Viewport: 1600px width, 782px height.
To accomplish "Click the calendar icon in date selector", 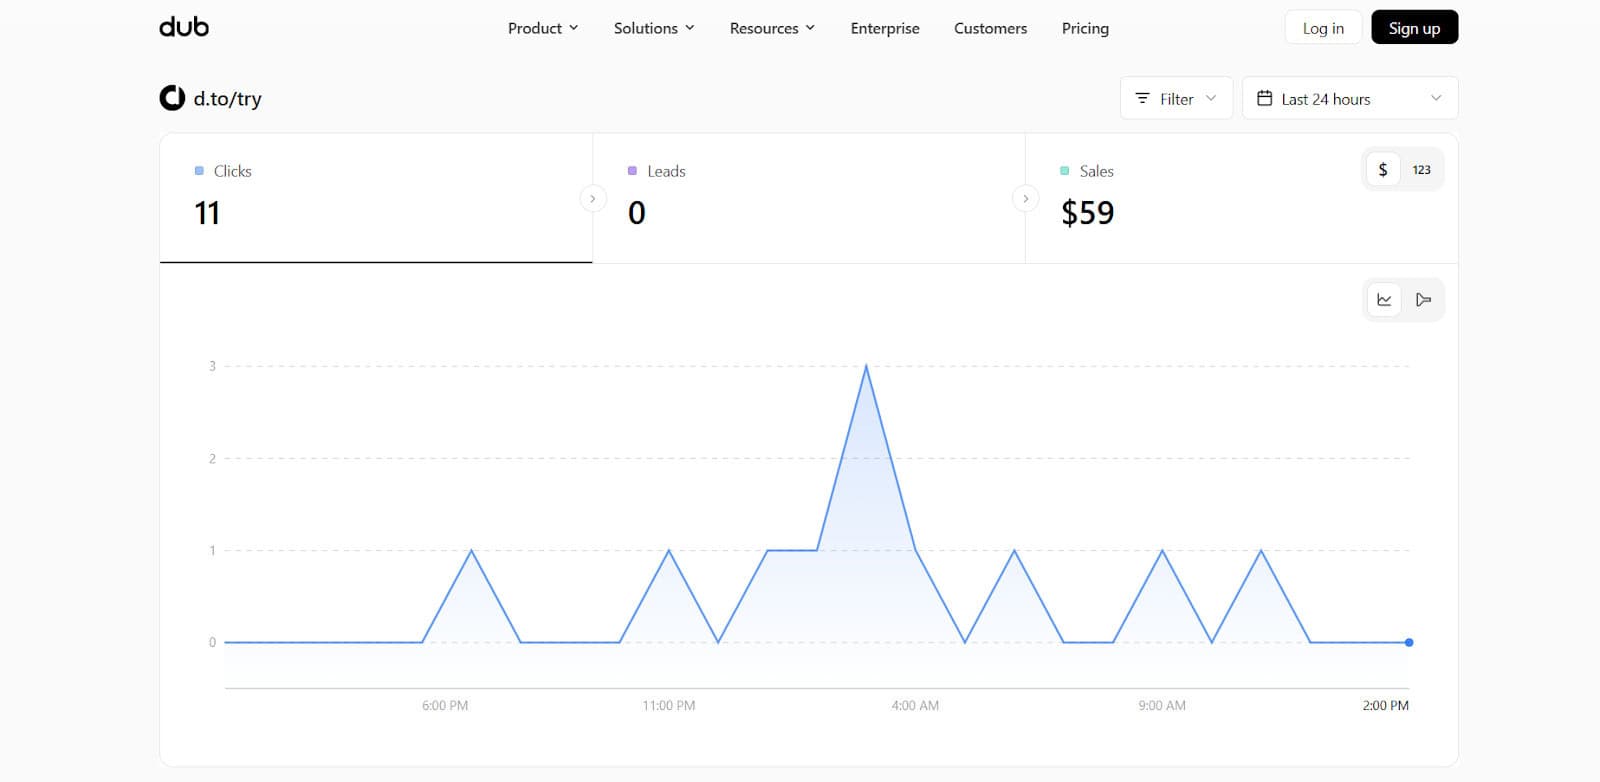I will click(1264, 98).
